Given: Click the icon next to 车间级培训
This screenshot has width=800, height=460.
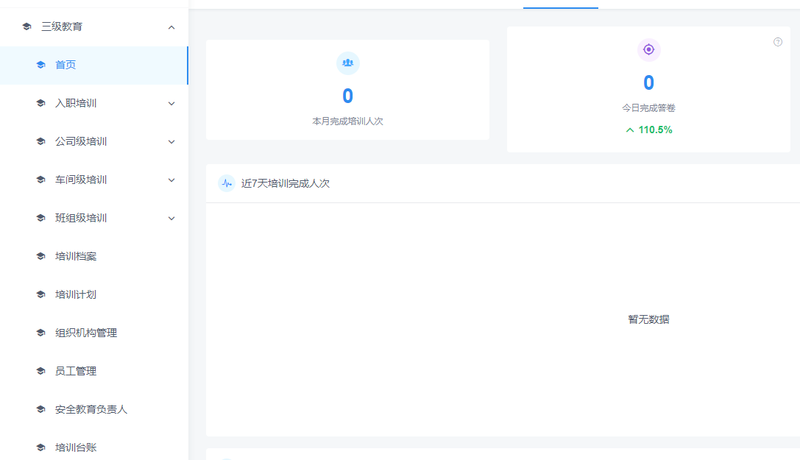Looking at the screenshot, I should (41, 180).
